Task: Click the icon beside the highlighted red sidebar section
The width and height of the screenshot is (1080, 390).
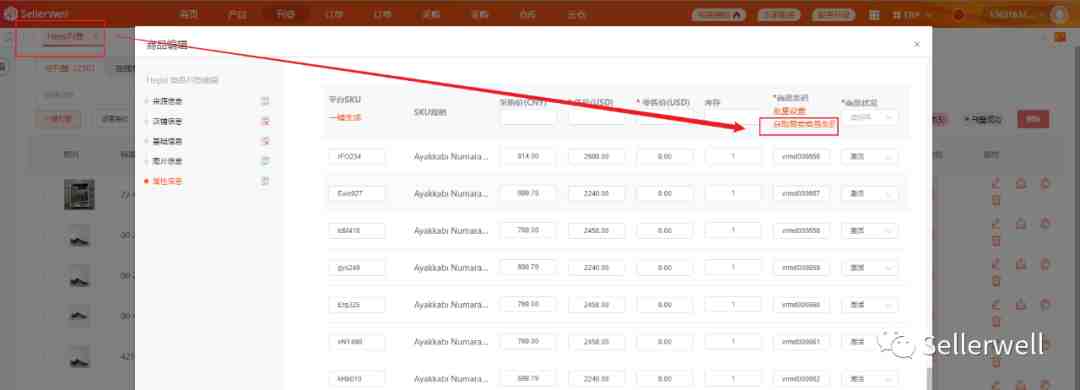Action: [265, 181]
